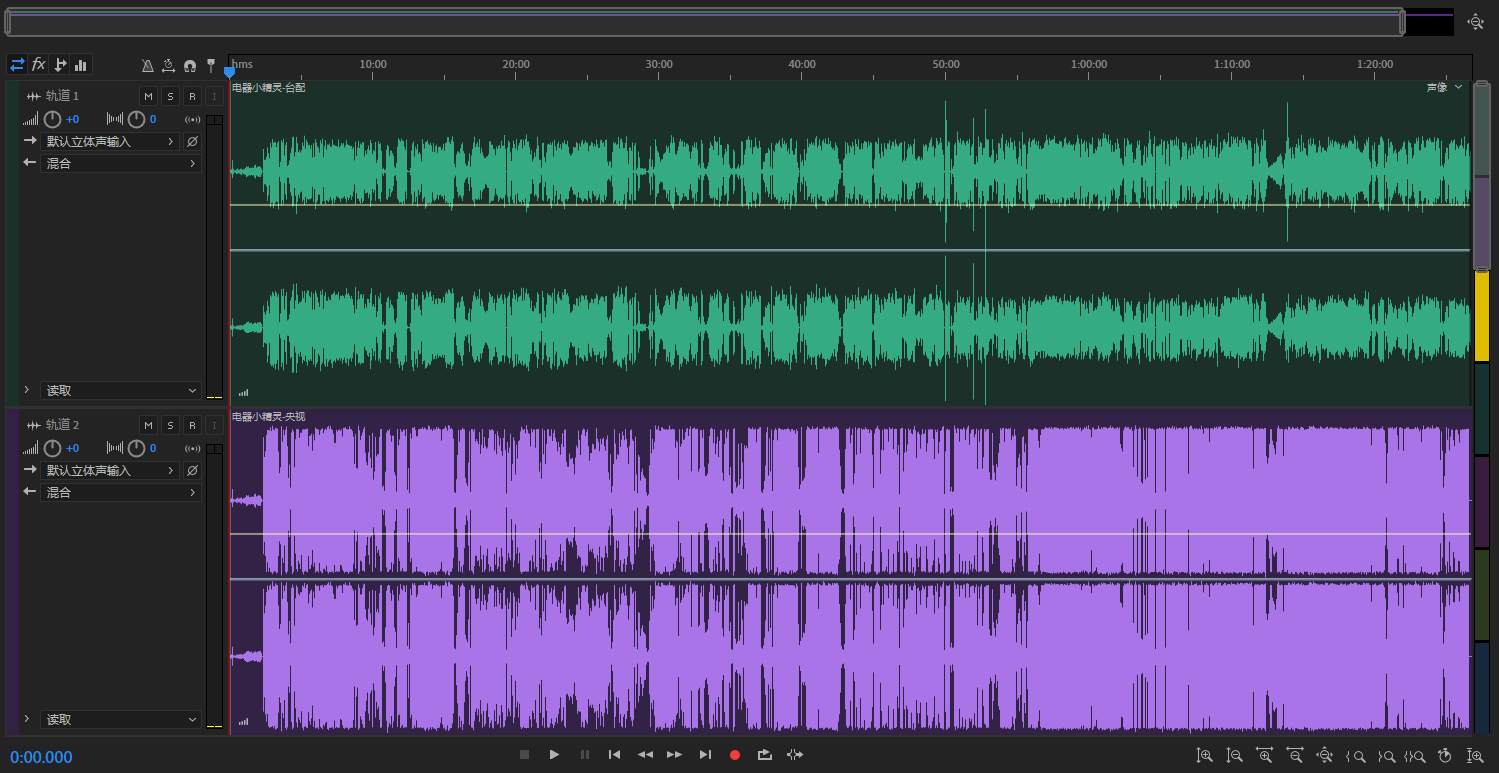The height and width of the screenshot is (773, 1499).
Task: Click the 0:00.000 timecode display
Action: tap(41, 757)
